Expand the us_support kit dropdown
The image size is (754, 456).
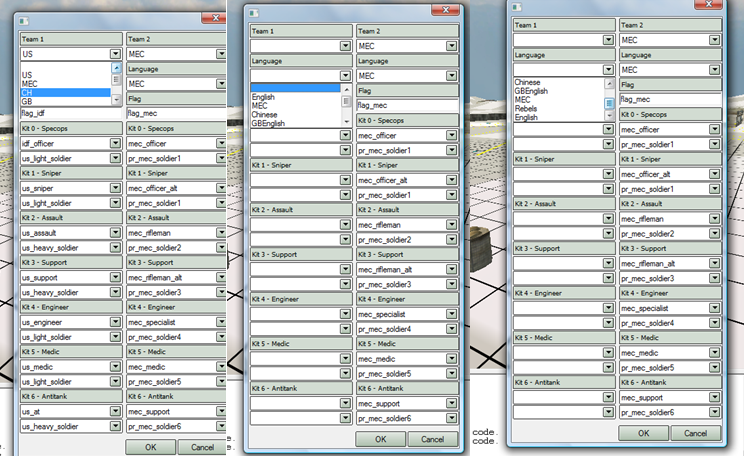coord(117,277)
